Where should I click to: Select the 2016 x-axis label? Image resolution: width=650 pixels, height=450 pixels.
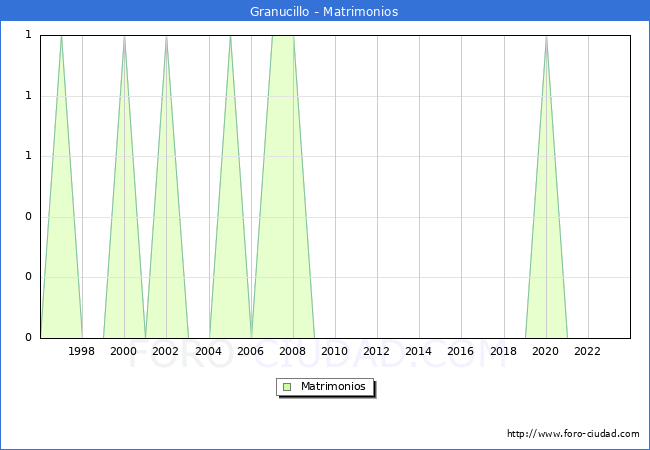[x=461, y=351]
